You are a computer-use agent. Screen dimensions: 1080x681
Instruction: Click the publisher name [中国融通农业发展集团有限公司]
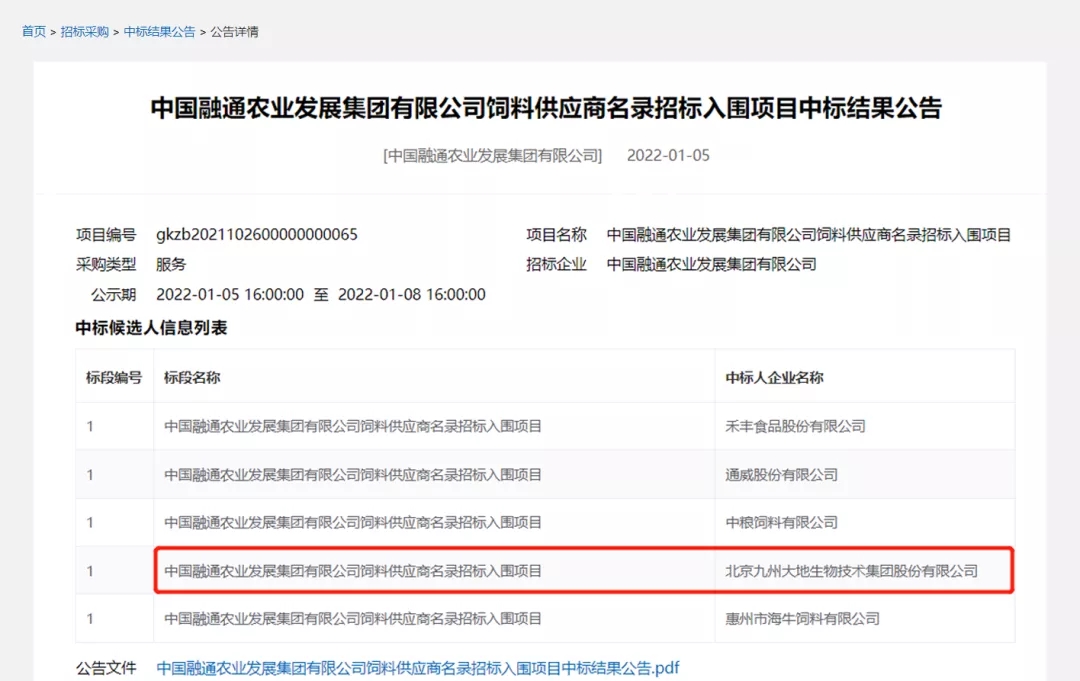[492, 156]
